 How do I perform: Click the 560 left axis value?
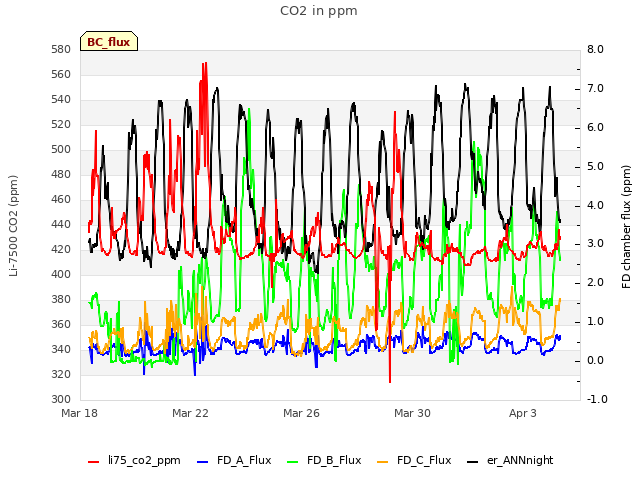click(61, 75)
